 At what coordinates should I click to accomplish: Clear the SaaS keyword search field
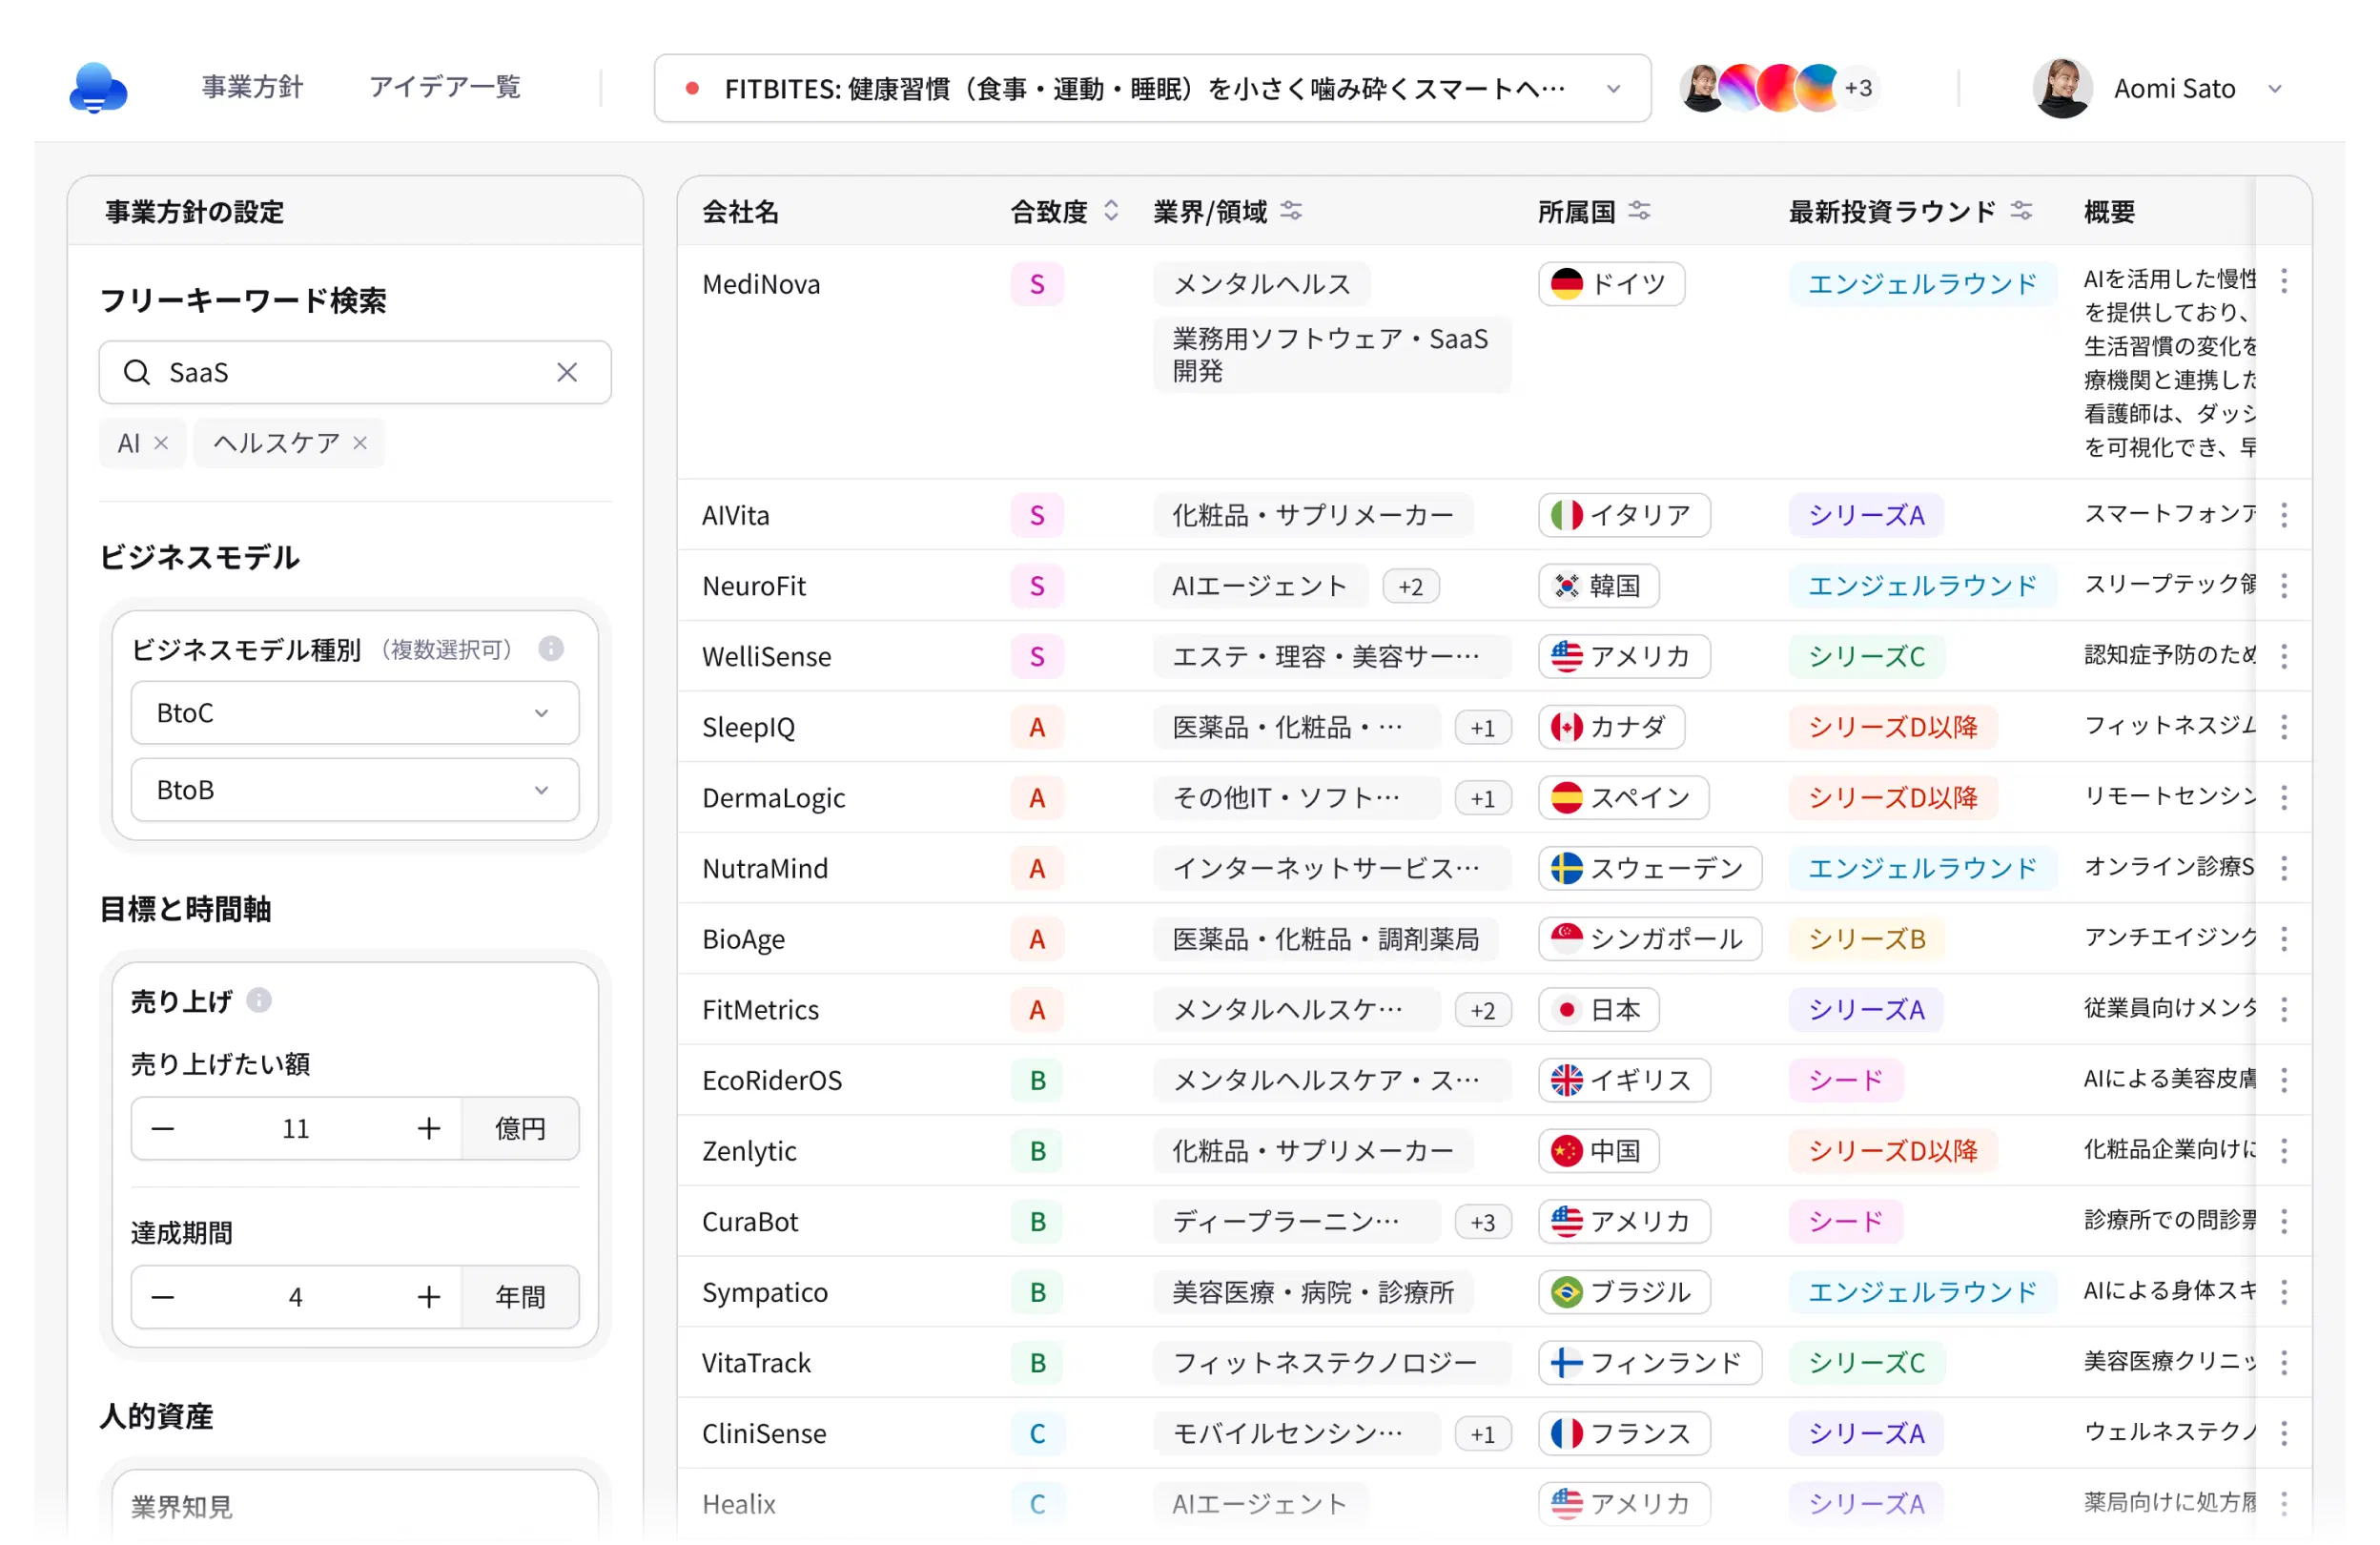pyautogui.click(x=567, y=372)
